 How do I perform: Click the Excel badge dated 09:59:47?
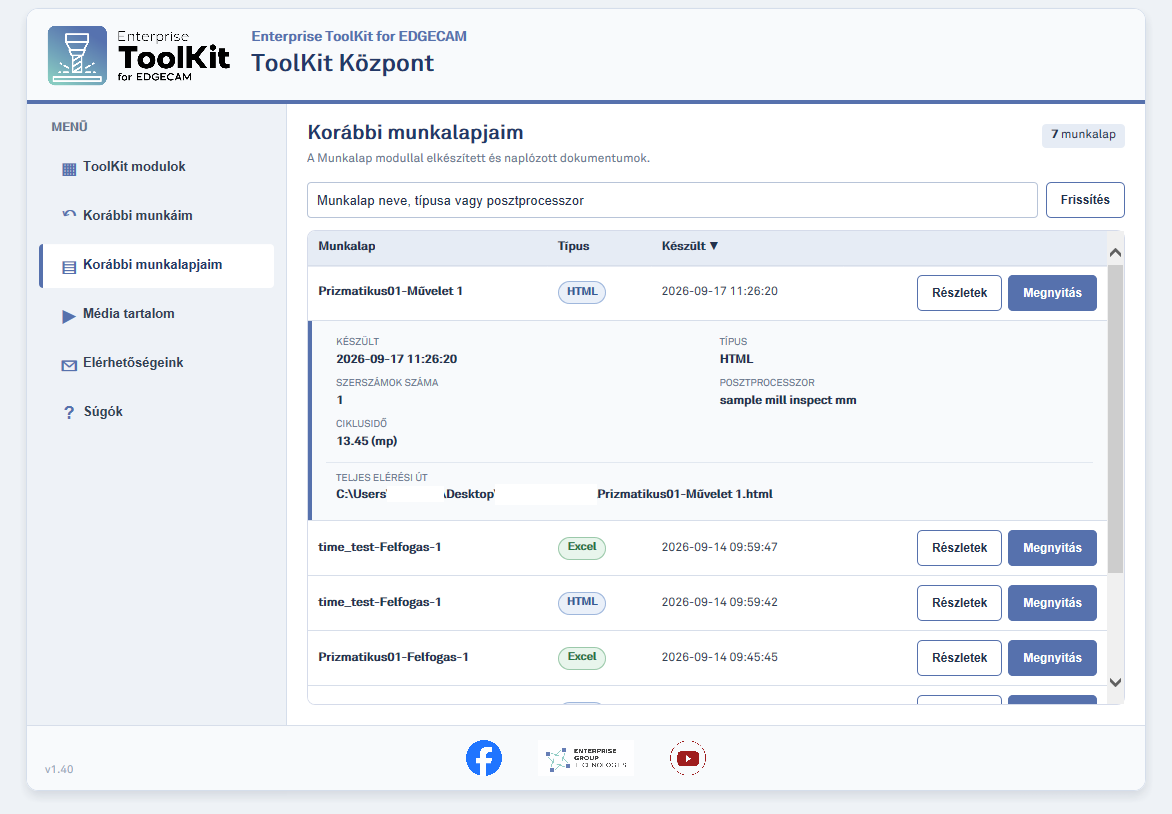click(x=582, y=547)
